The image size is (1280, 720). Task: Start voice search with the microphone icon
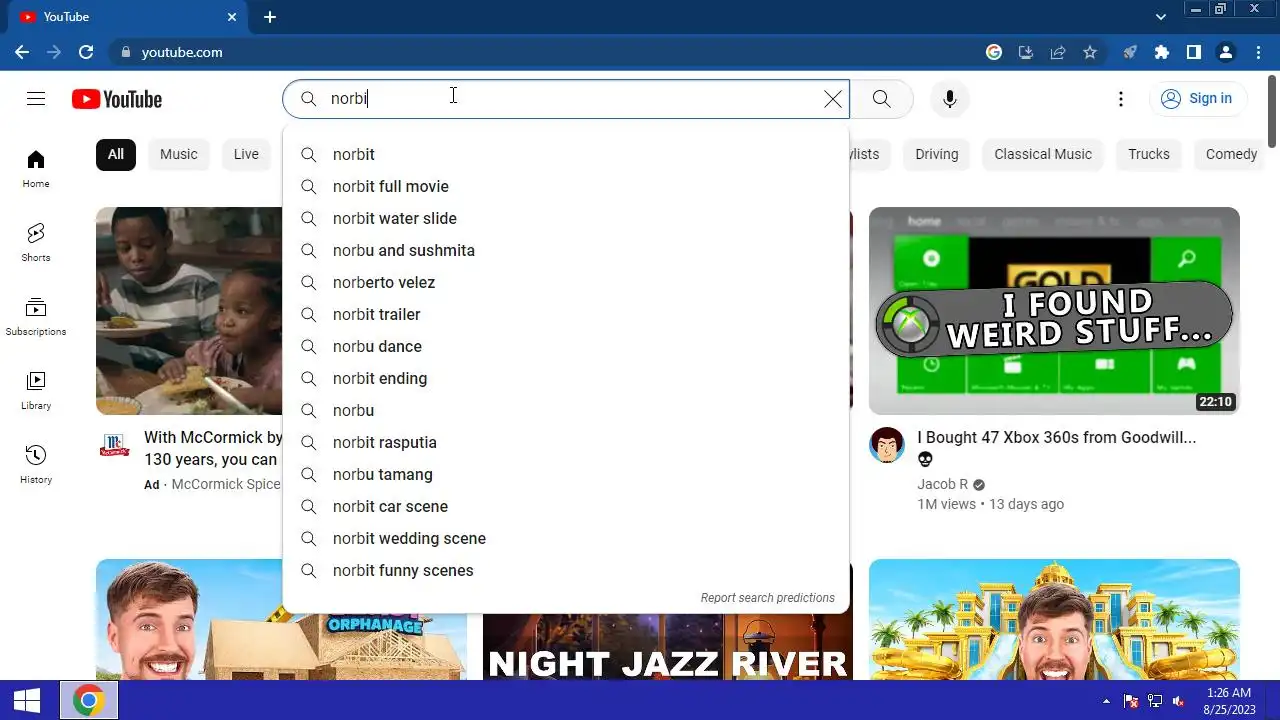point(950,98)
